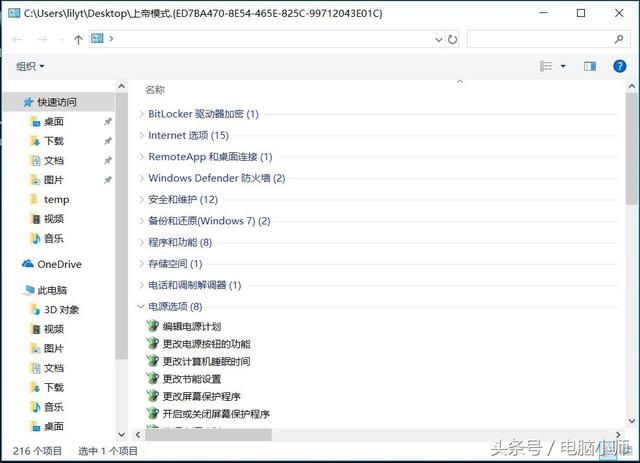This screenshot has height=463, width=640.
Task: Toggle the preview pane
Action: coord(590,66)
